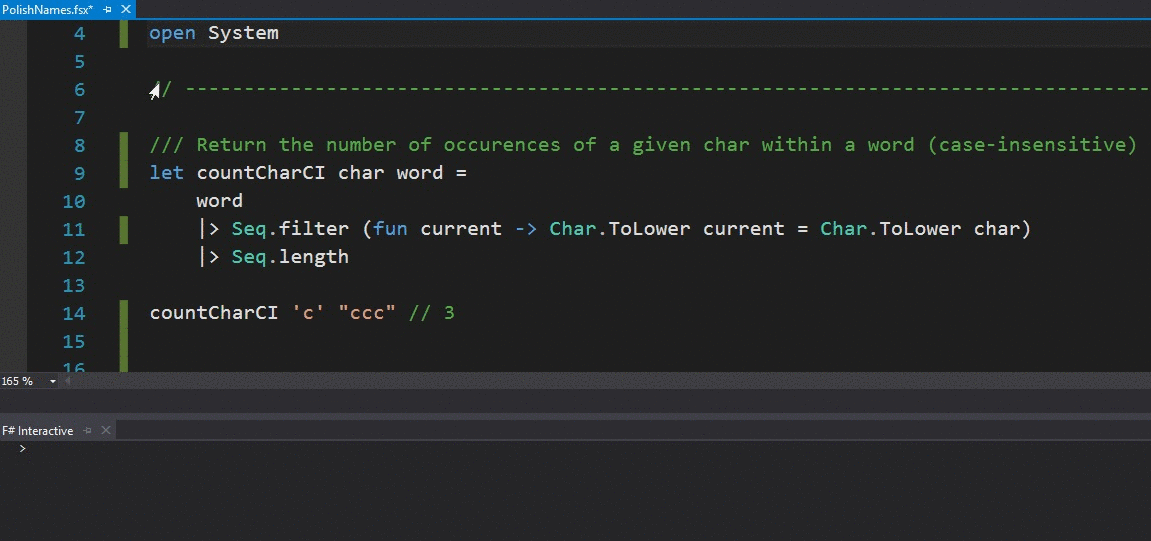Close the F# Interactive panel

[x=105, y=430]
